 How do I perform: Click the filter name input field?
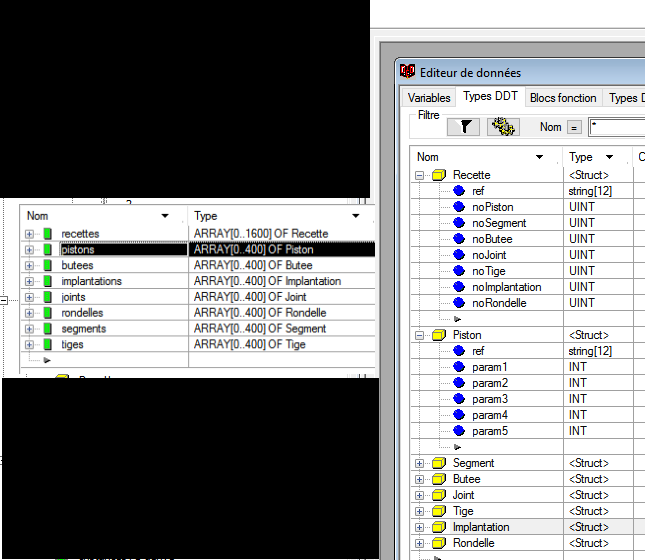point(616,127)
